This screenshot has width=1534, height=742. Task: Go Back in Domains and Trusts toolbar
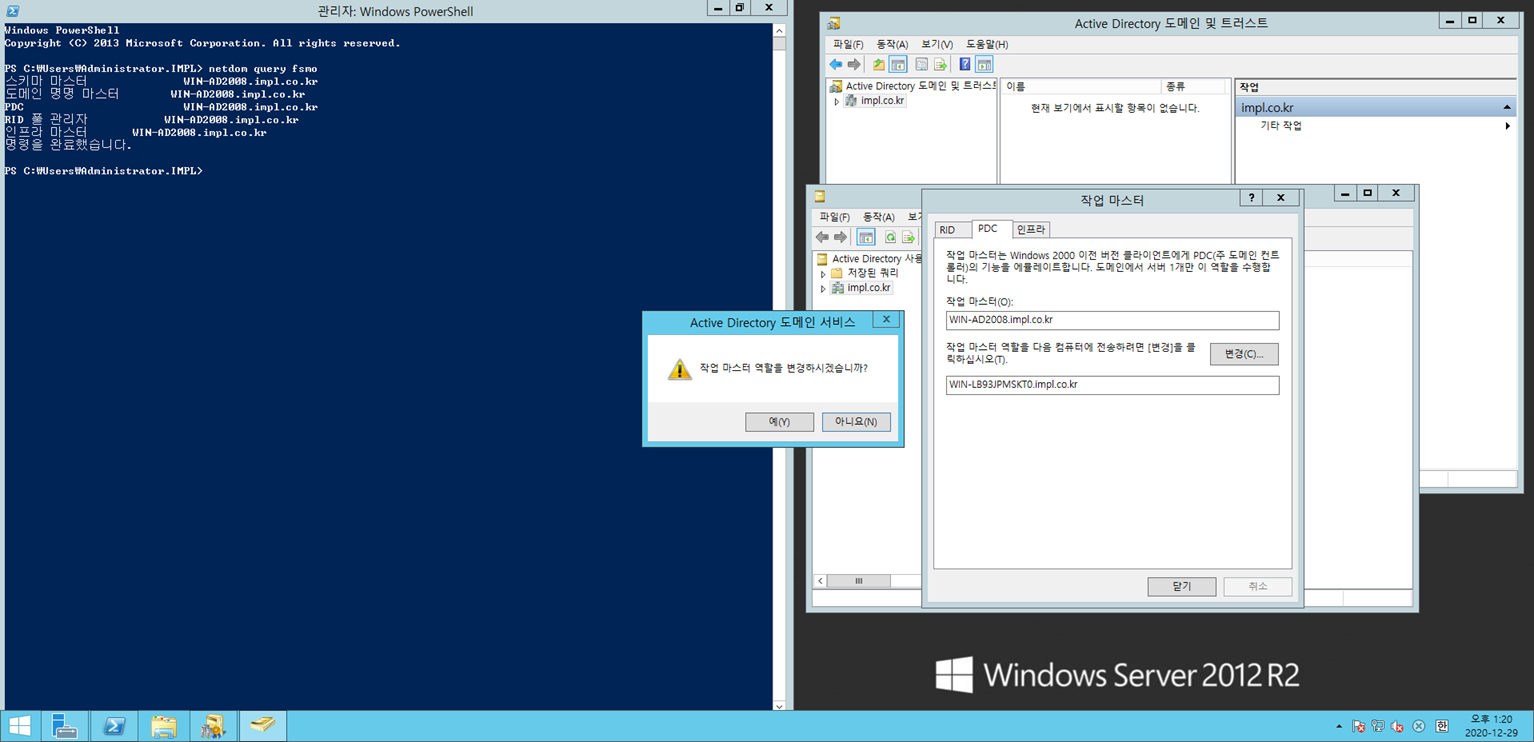[x=836, y=65]
